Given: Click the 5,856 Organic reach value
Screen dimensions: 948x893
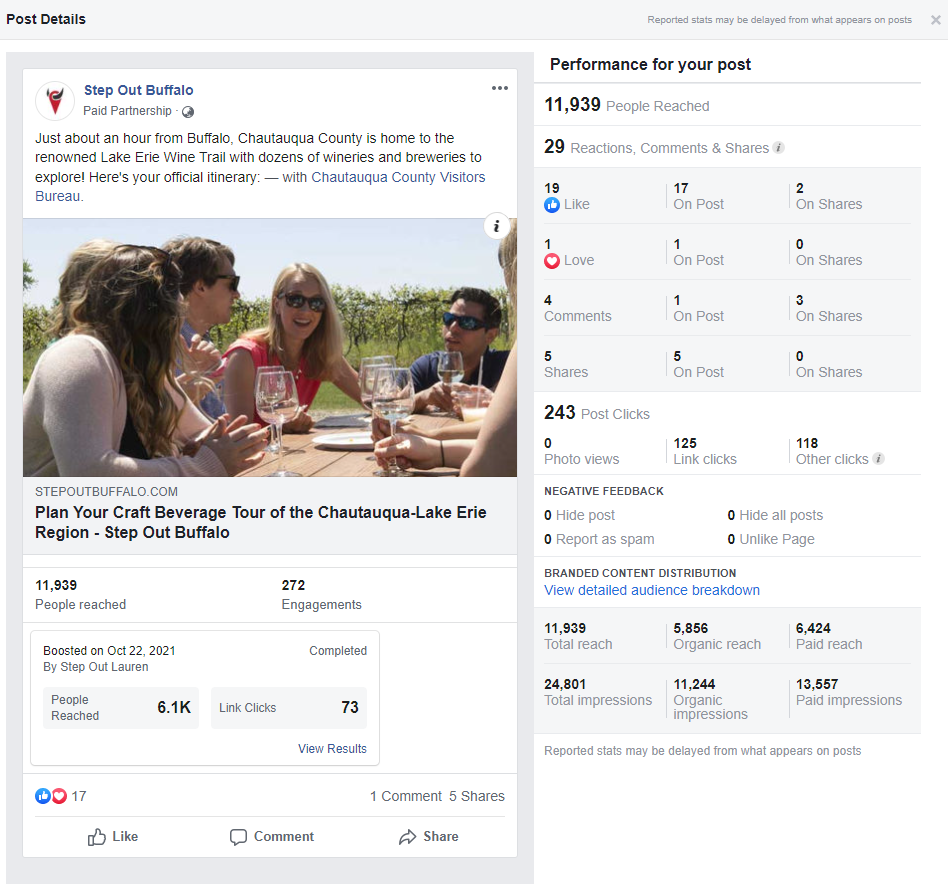Looking at the screenshot, I should pos(690,628).
